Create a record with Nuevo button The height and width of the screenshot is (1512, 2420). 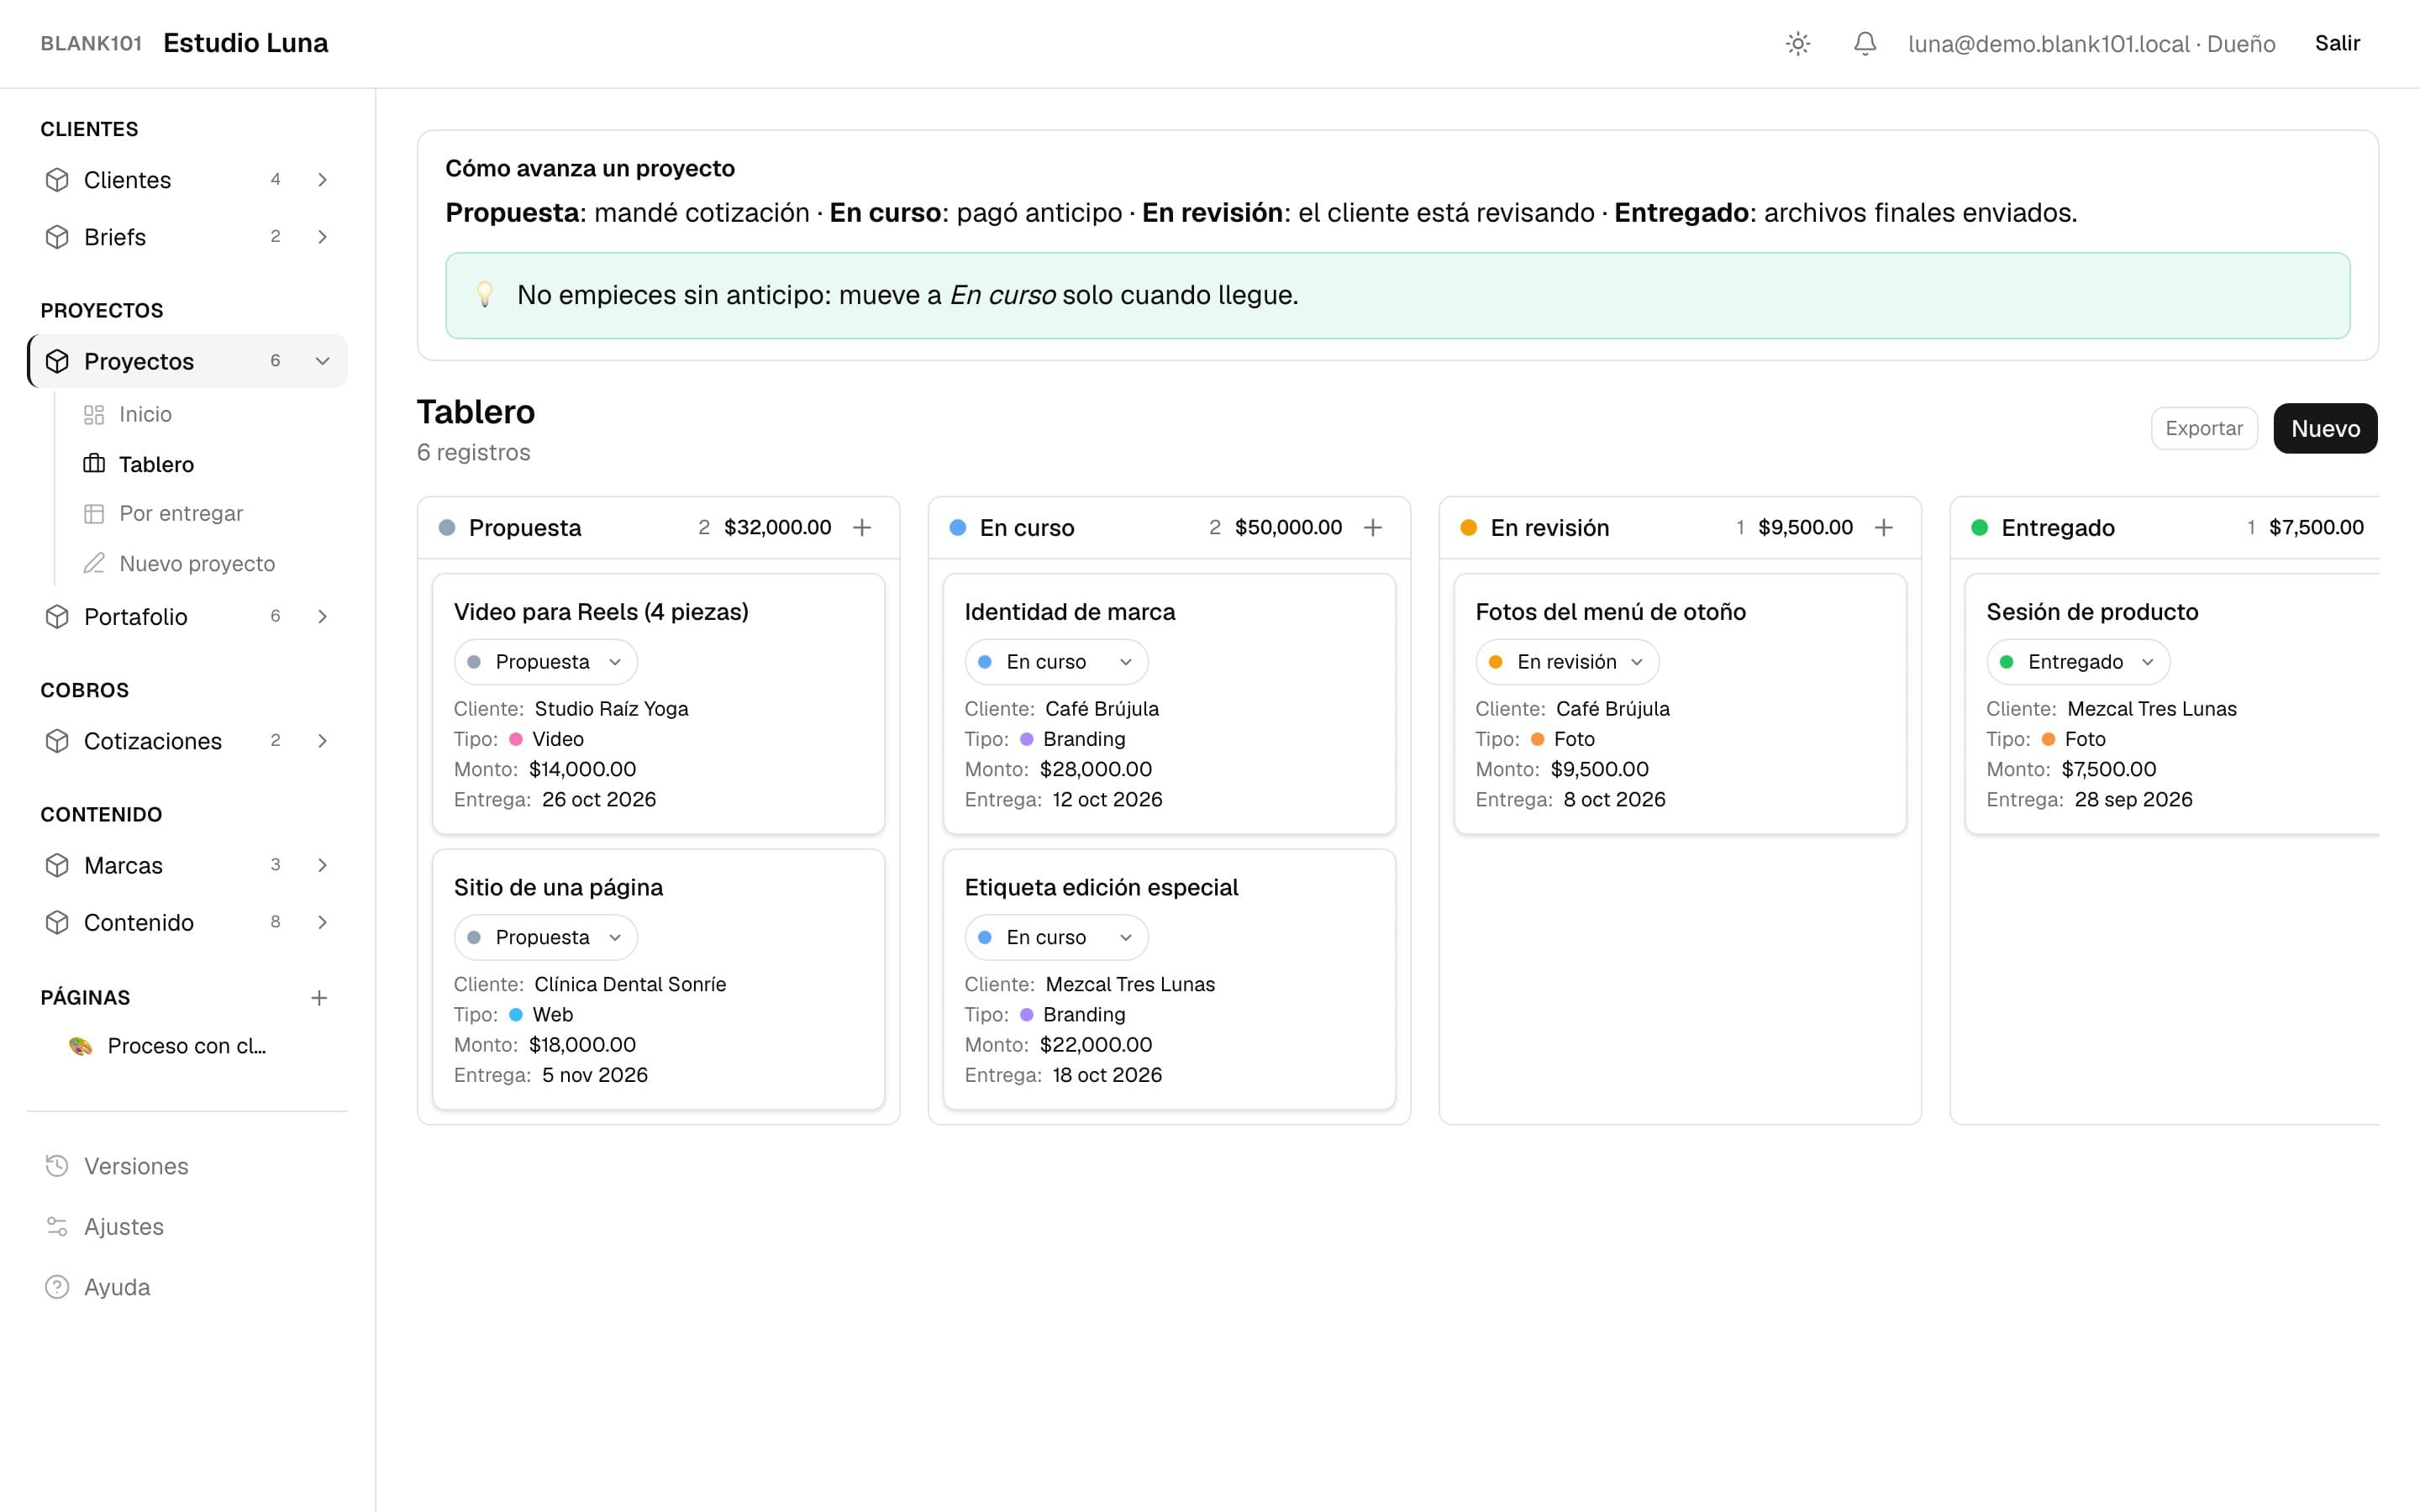pyautogui.click(x=2325, y=428)
